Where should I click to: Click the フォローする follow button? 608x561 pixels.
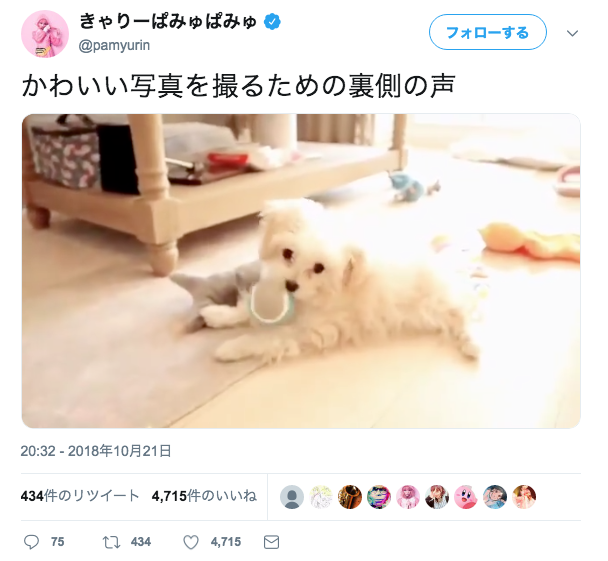pyautogui.click(x=488, y=32)
